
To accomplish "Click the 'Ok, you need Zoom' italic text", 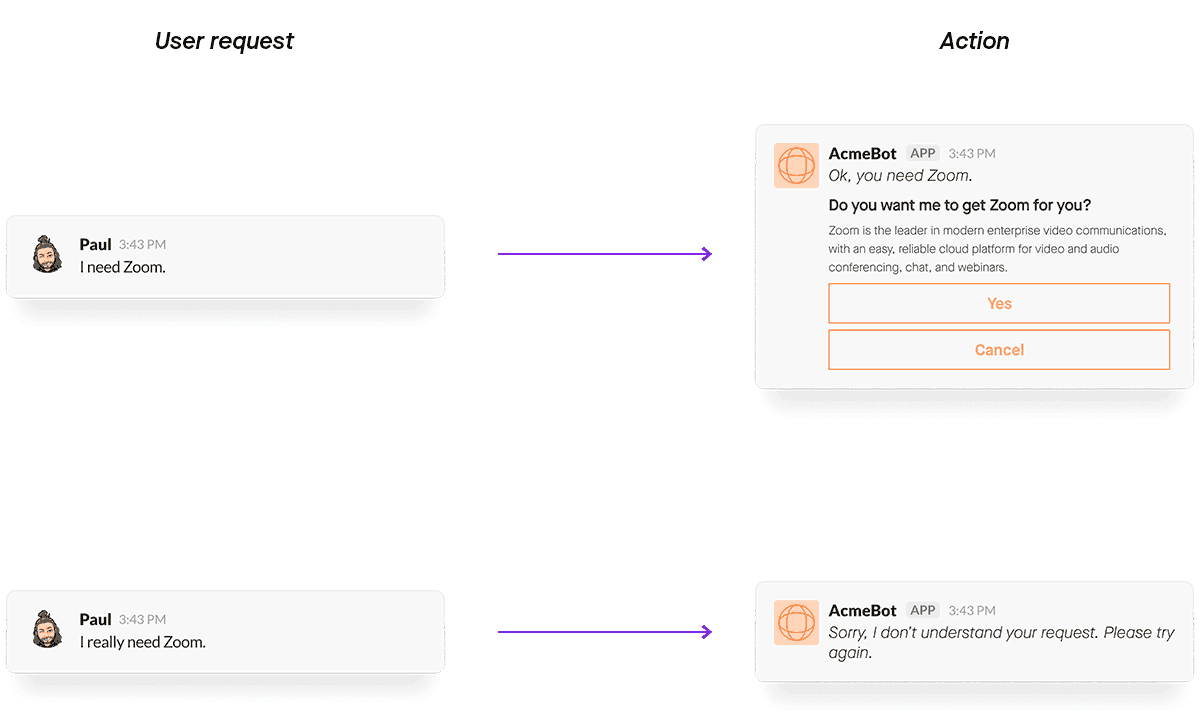I will 899,175.
